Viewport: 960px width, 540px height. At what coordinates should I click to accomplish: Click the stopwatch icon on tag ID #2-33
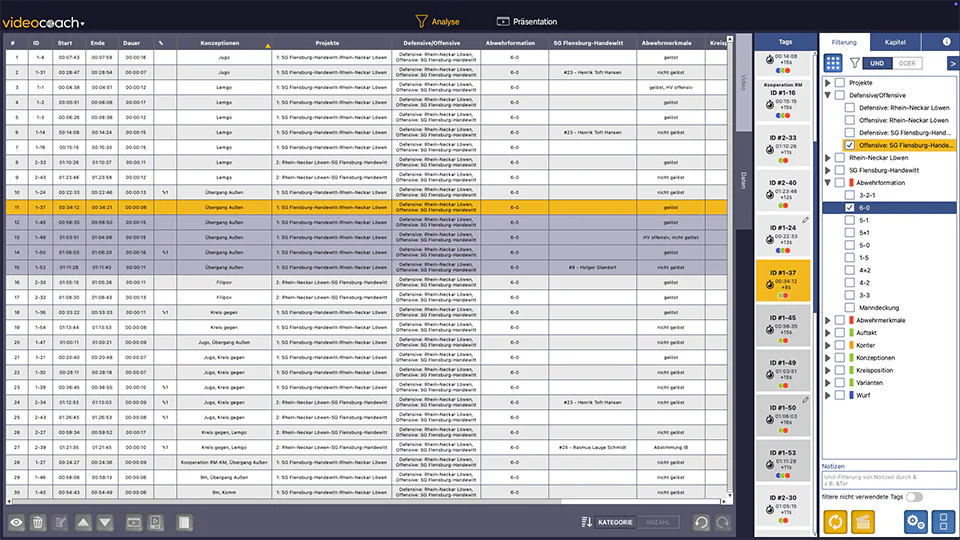coord(770,149)
